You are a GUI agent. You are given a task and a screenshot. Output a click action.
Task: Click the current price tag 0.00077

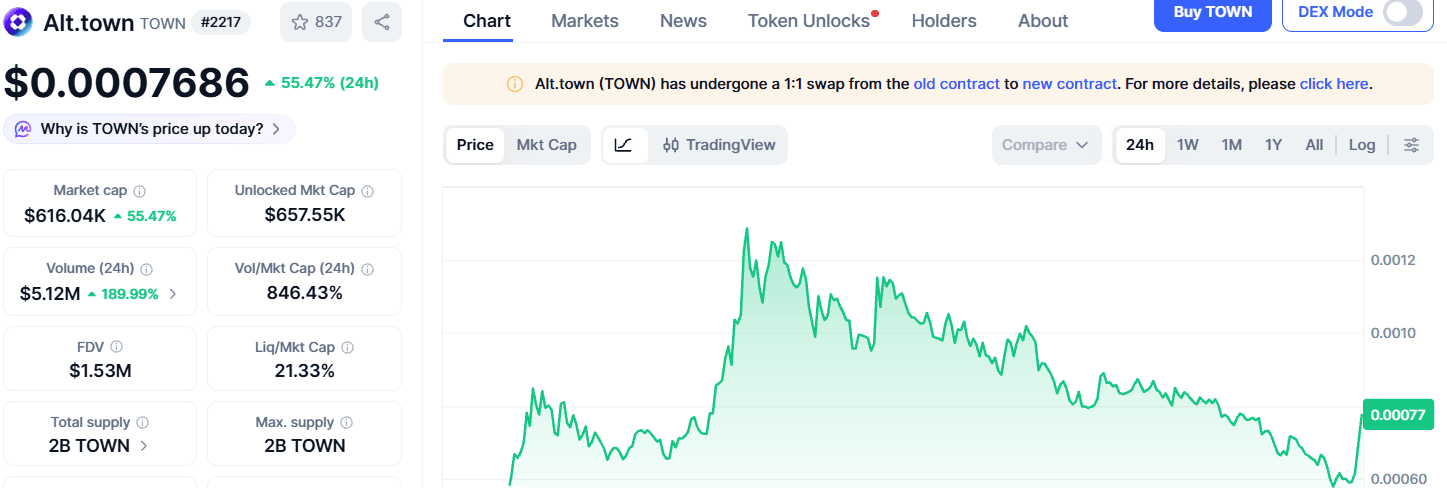tap(1397, 414)
